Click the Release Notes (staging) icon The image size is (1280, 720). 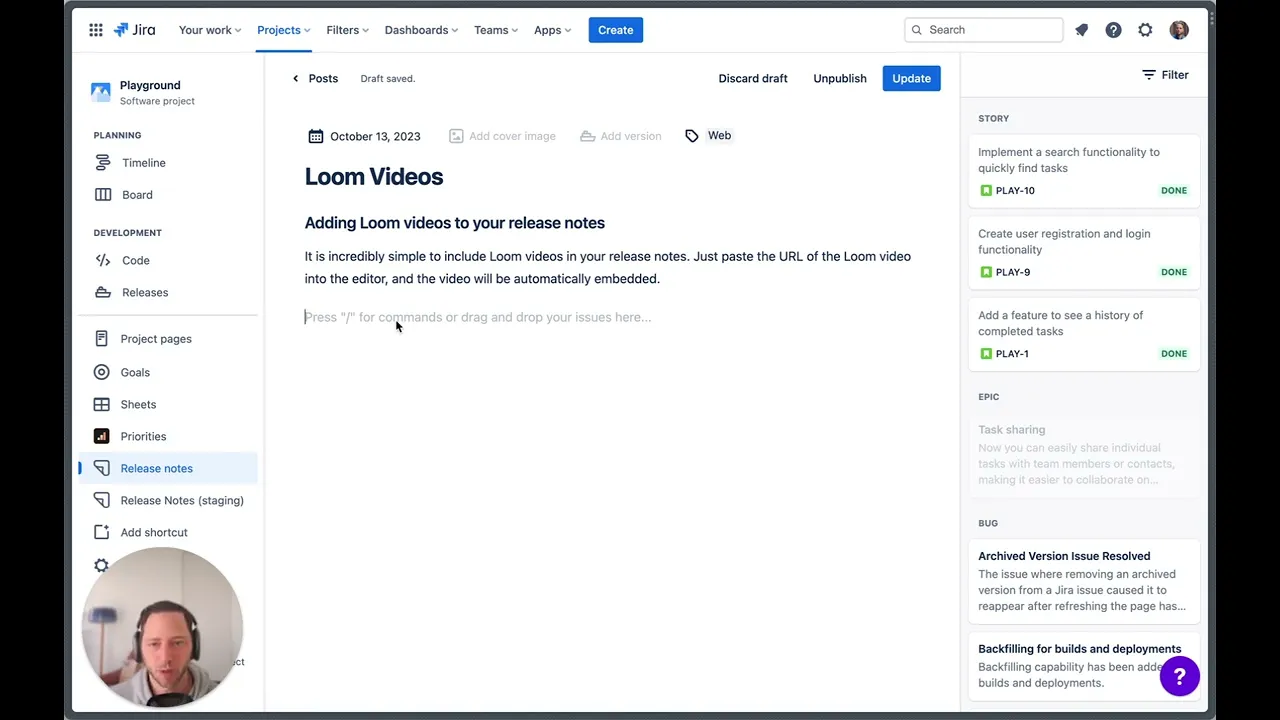pyautogui.click(x=101, y=500)
